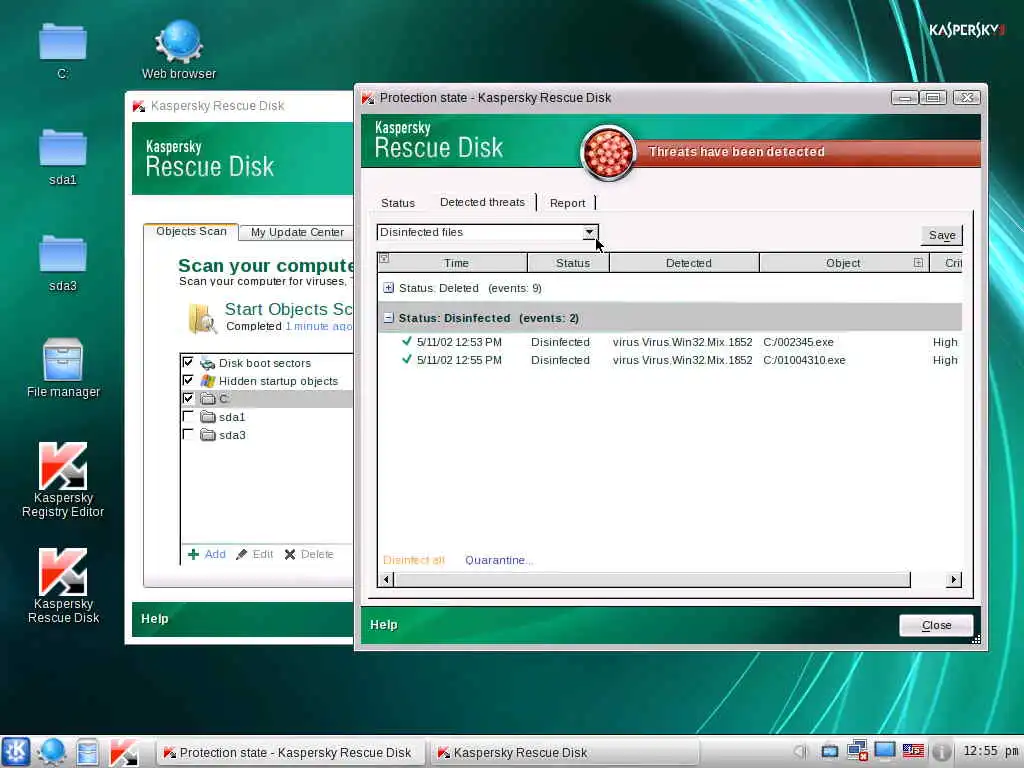
Task: Click the US flag keyboard layout icon
Action: pos(913,751)
